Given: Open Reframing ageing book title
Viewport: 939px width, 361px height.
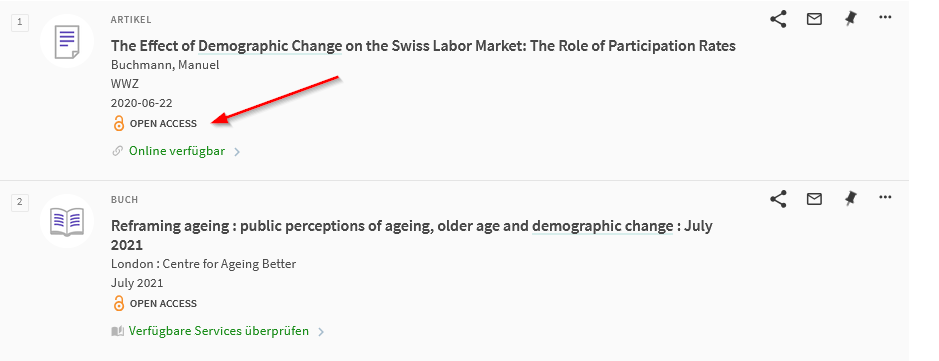Looking at the screenshot, I should 411,235.
